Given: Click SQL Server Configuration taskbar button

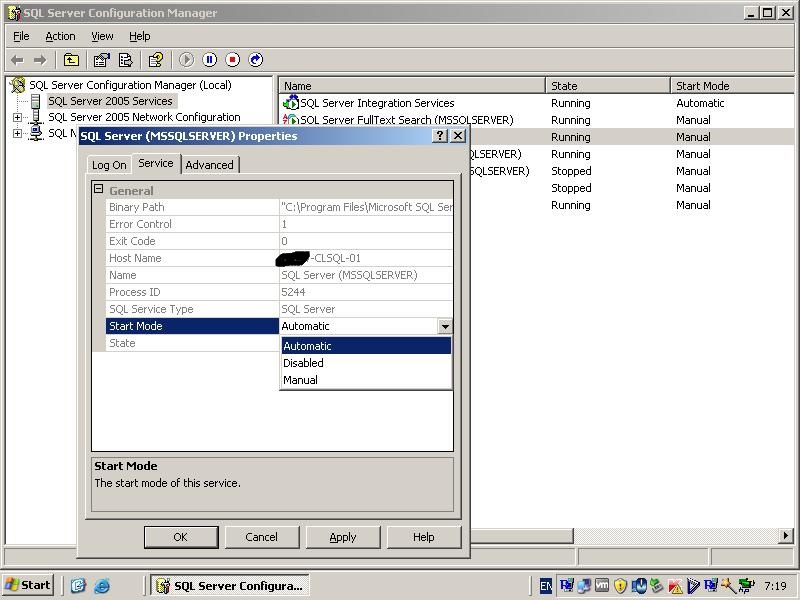Looking at the screenshot, I should (231, 586).
